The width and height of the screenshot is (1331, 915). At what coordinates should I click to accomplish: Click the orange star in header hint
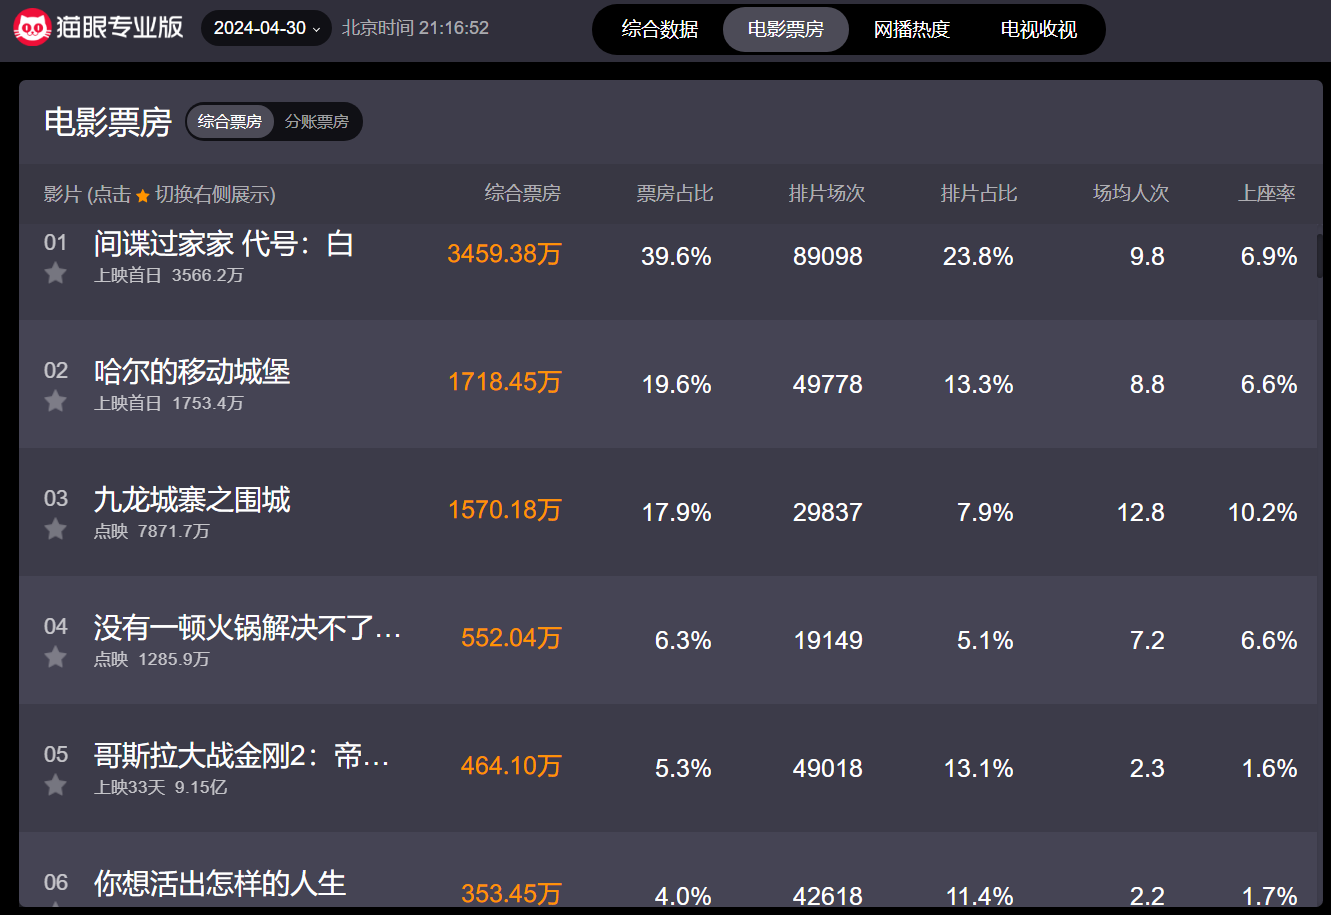click(143, 195)
